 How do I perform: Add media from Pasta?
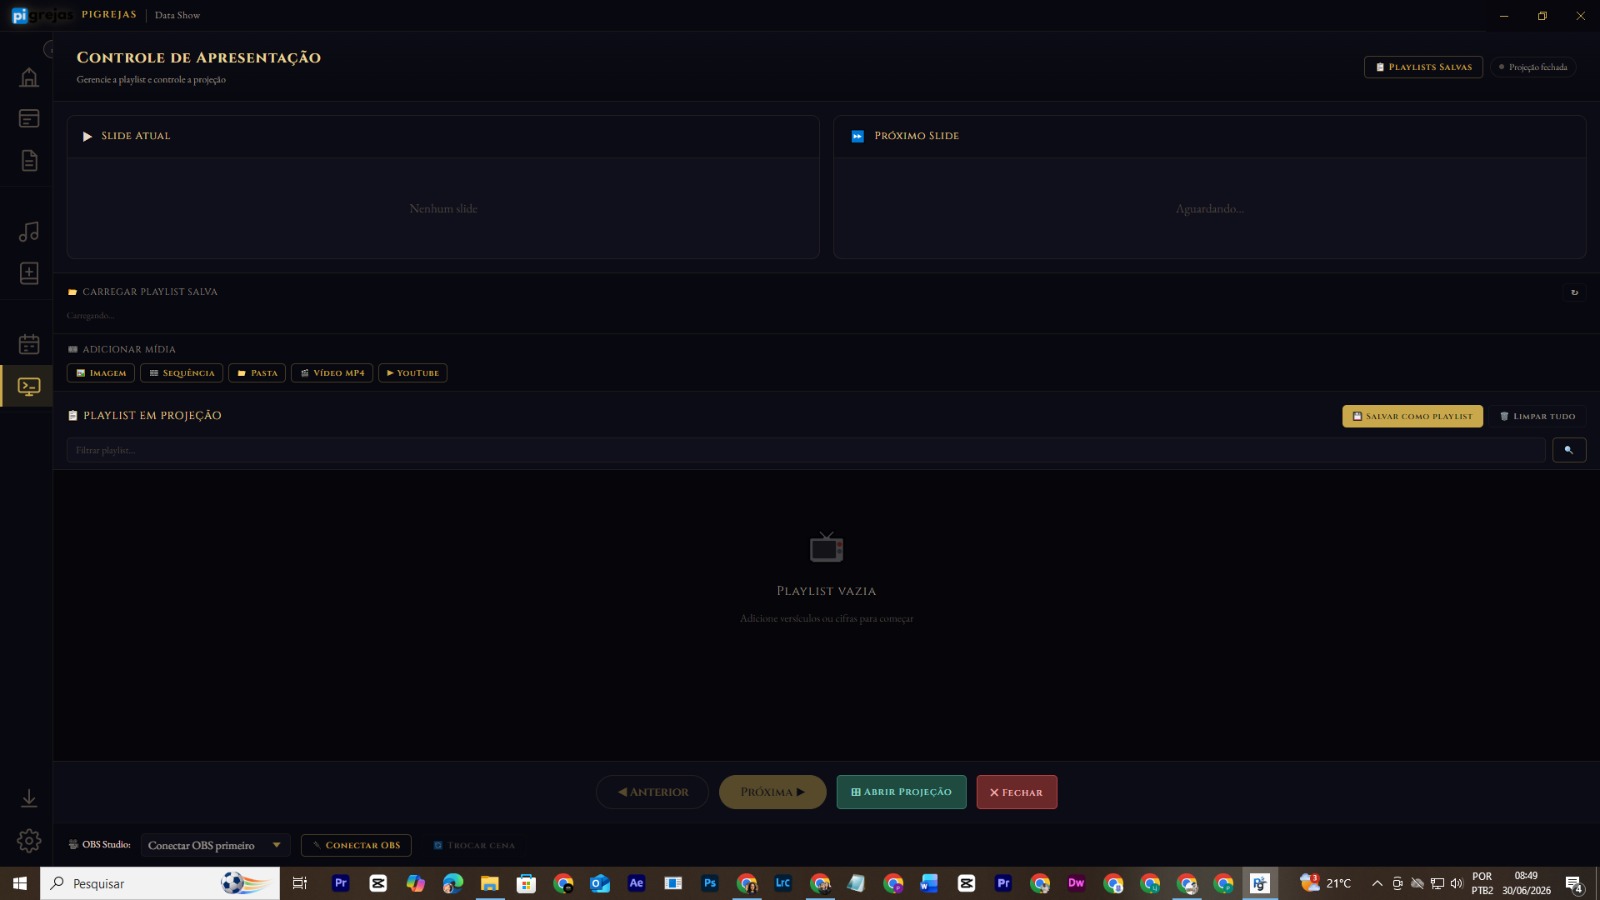257,373
